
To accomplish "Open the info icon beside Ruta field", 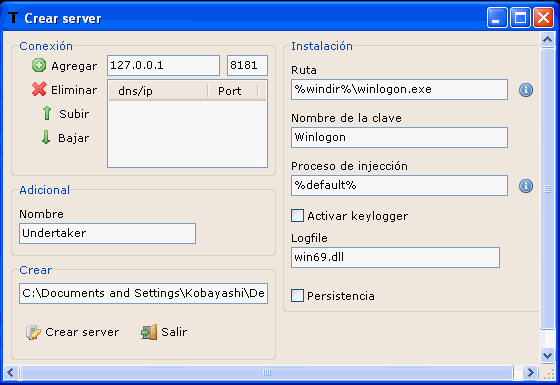I will click(x=526, y=90).
